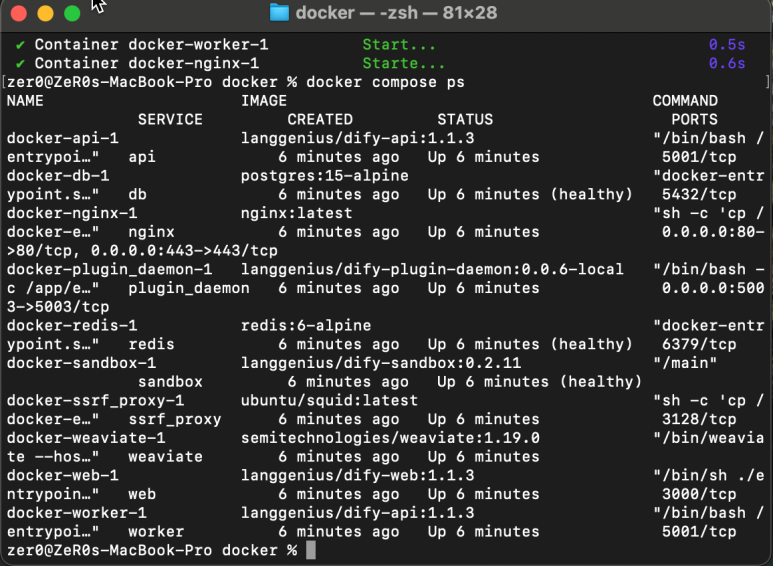Screen dimensions: 773x566
Task: Click bottom prompt 'zer0@ZeR0s-MacBook-Pro docker %'
Action: click(x=152, y=550)
